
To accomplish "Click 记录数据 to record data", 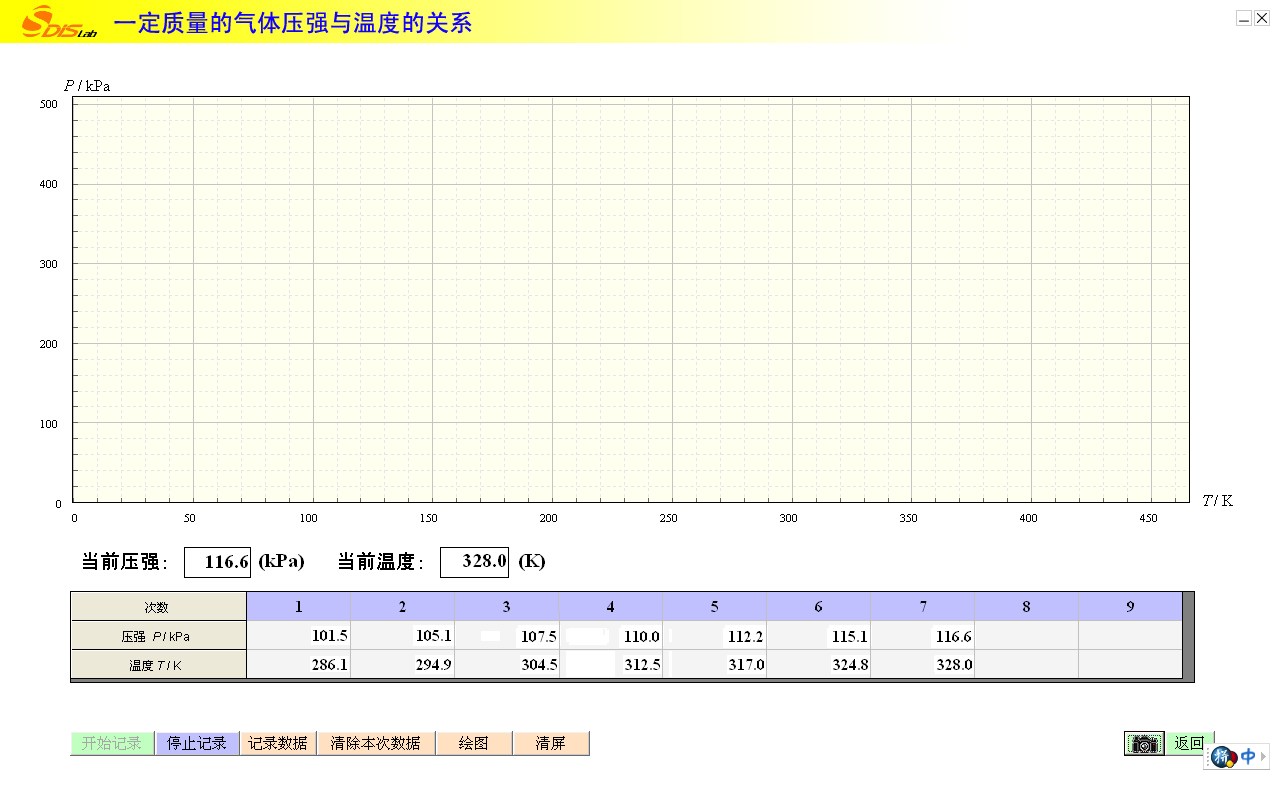I will coord(278,743).
